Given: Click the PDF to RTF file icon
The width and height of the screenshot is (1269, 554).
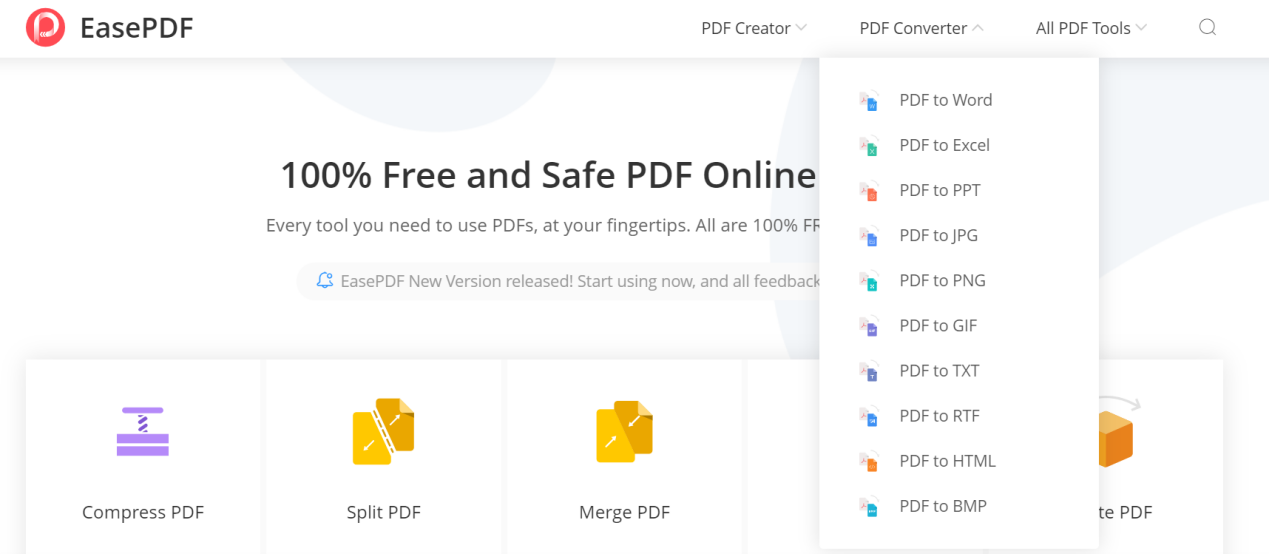Looking at the screenshot, I should coord(868,416).
